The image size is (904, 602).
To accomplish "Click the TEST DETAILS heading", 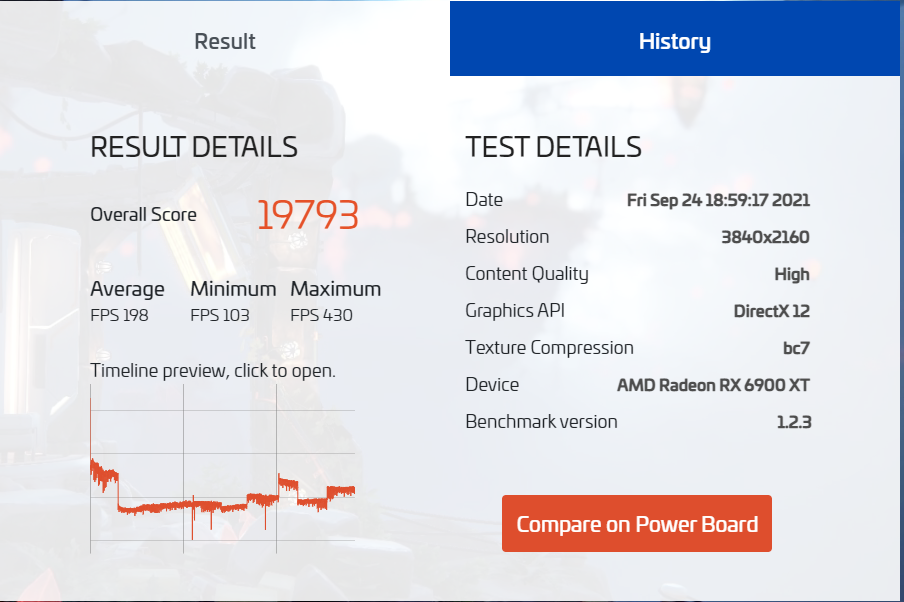I will pyautogui.click(x=553, y=147).
